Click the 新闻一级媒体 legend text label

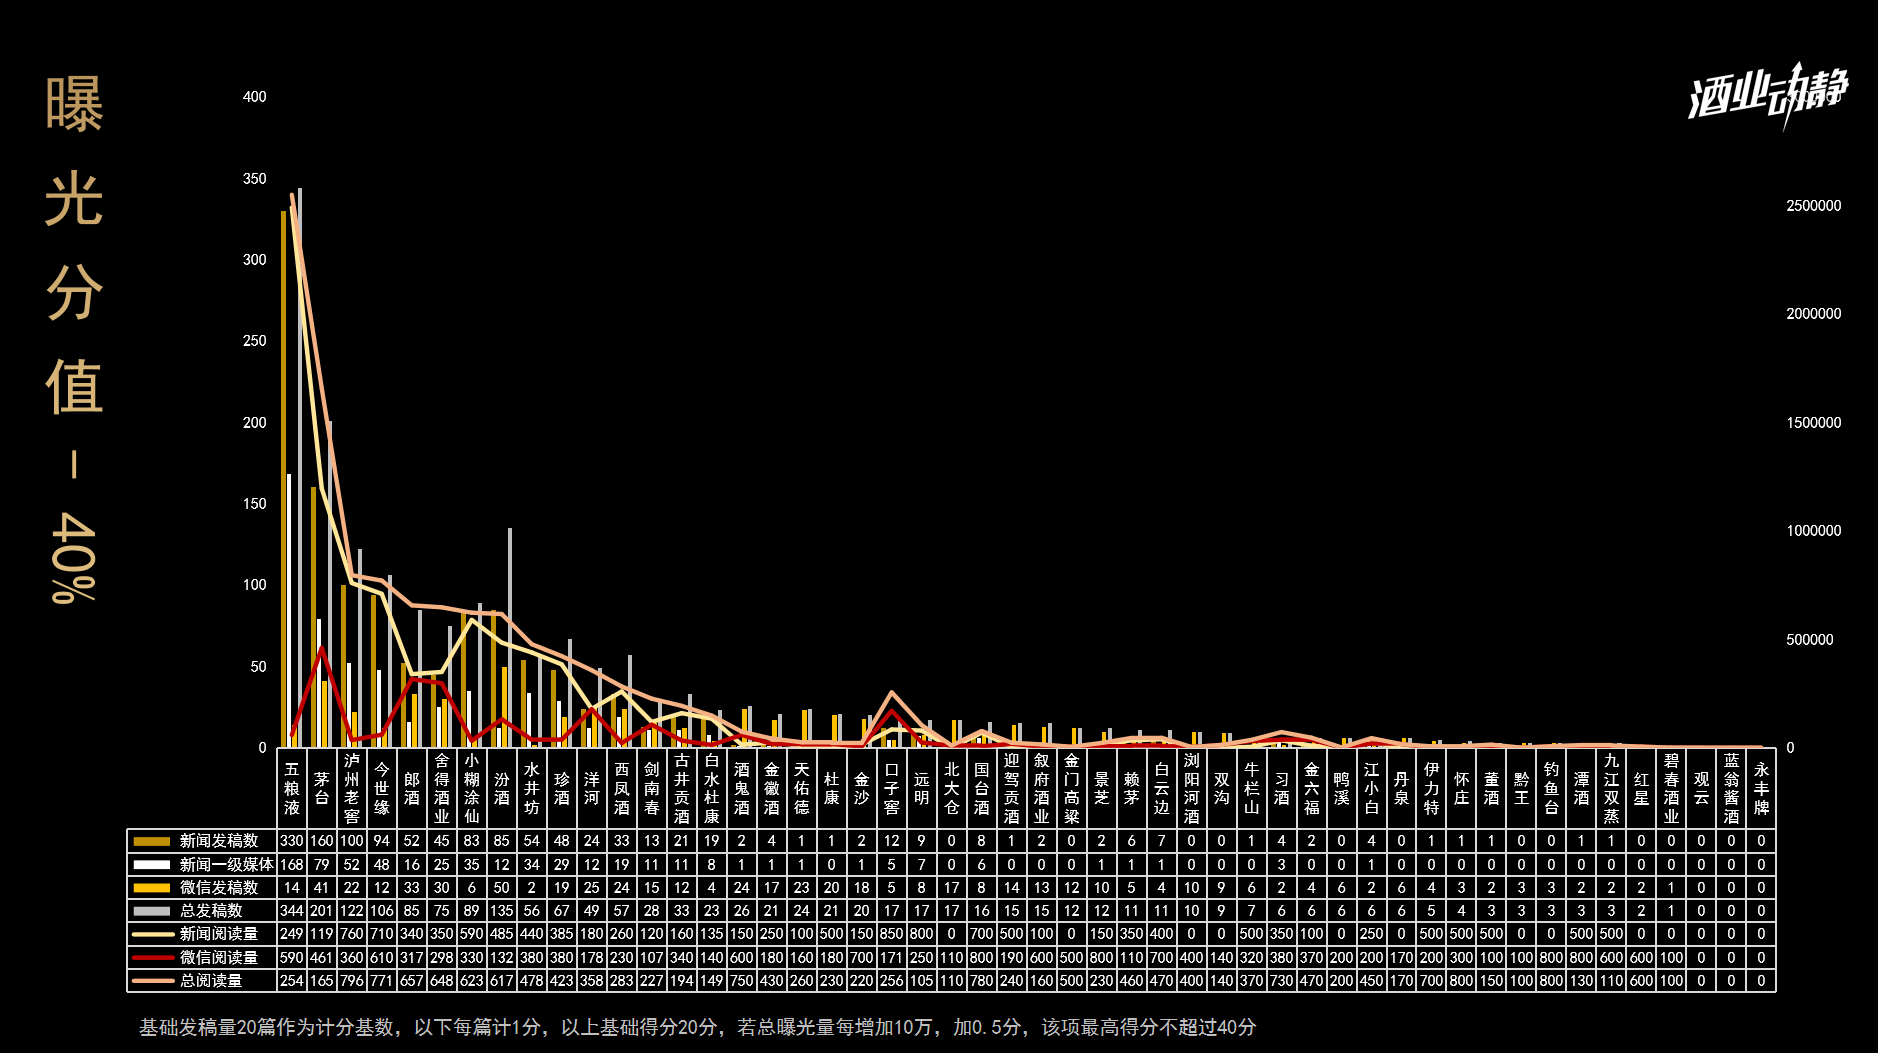pos(226,864)
